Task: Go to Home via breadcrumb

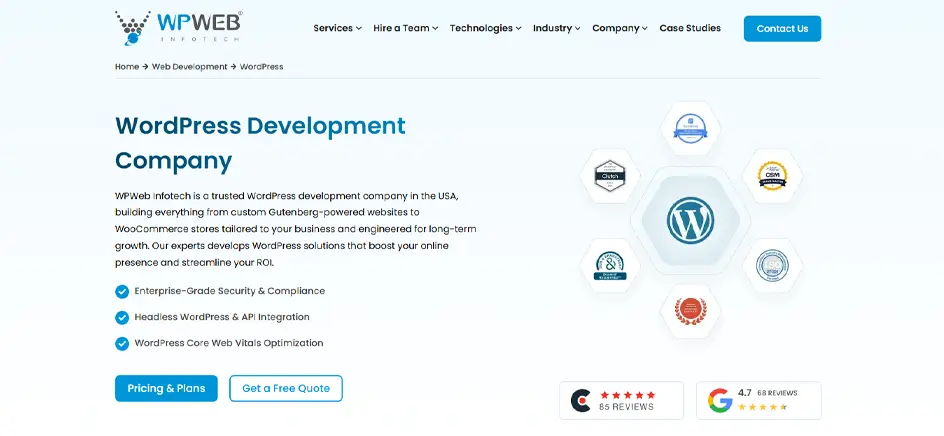Action: [127, 67]
